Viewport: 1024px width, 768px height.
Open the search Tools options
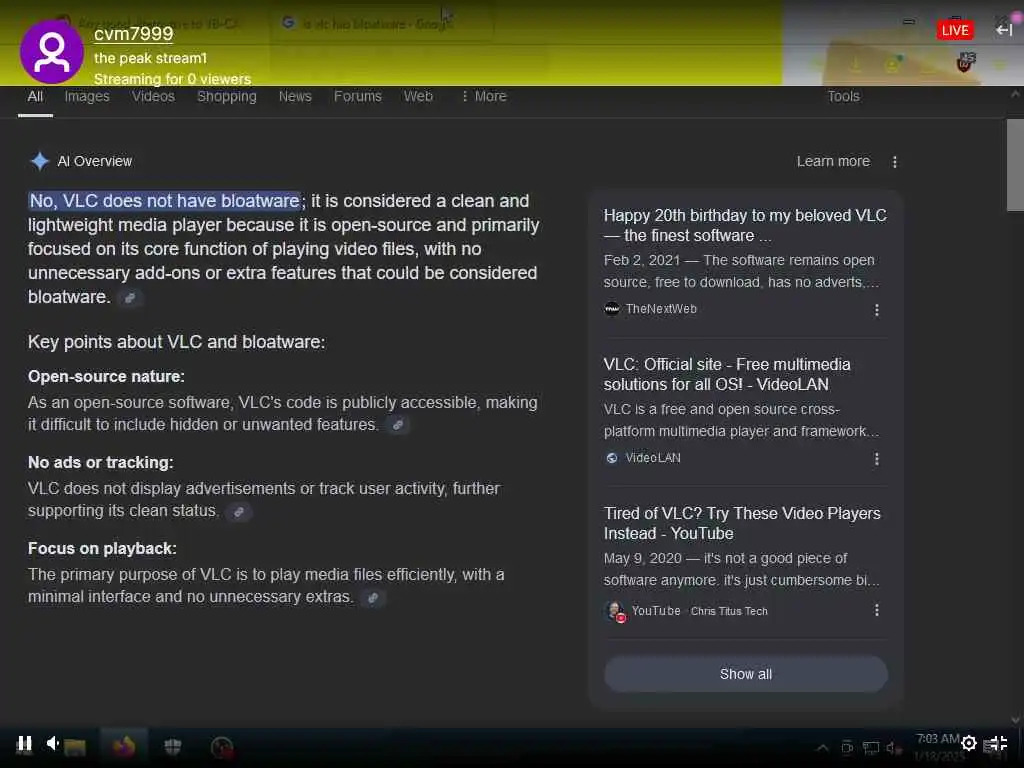point(843,97)
